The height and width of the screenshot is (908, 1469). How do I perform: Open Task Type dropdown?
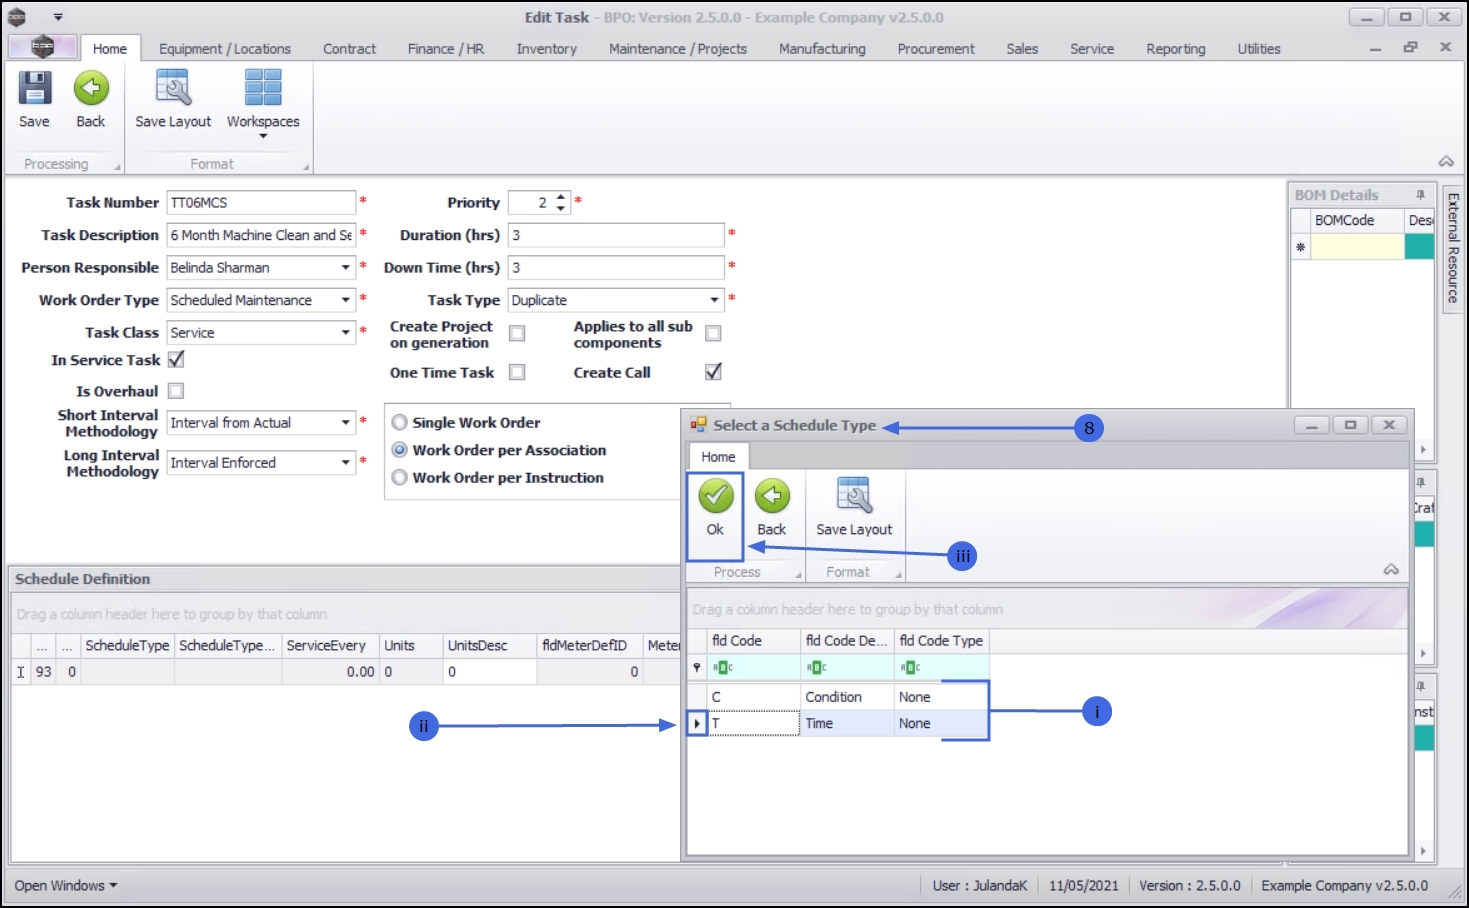[714, 300]
